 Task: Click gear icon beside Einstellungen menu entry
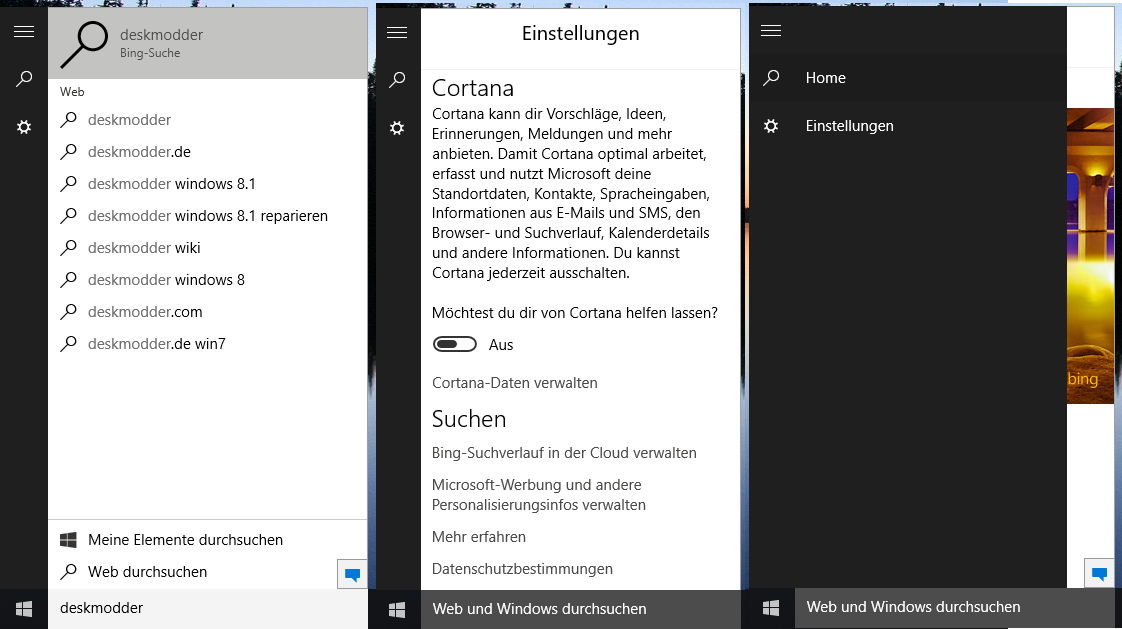click(x=771, y=126)
